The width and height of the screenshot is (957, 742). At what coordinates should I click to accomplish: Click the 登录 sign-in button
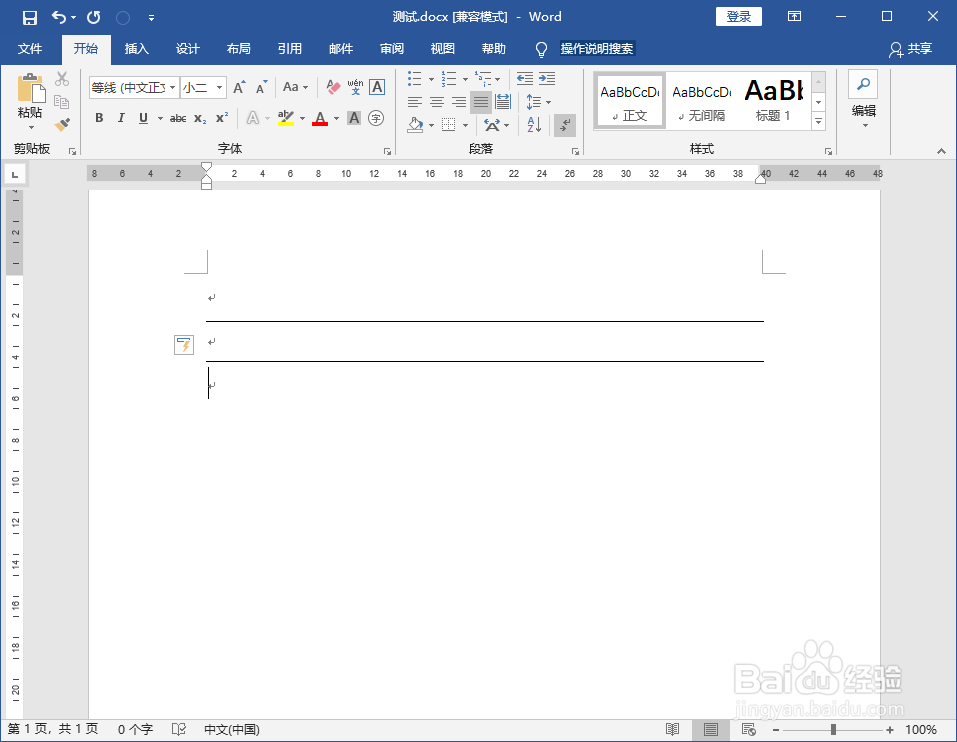(739, 17)
